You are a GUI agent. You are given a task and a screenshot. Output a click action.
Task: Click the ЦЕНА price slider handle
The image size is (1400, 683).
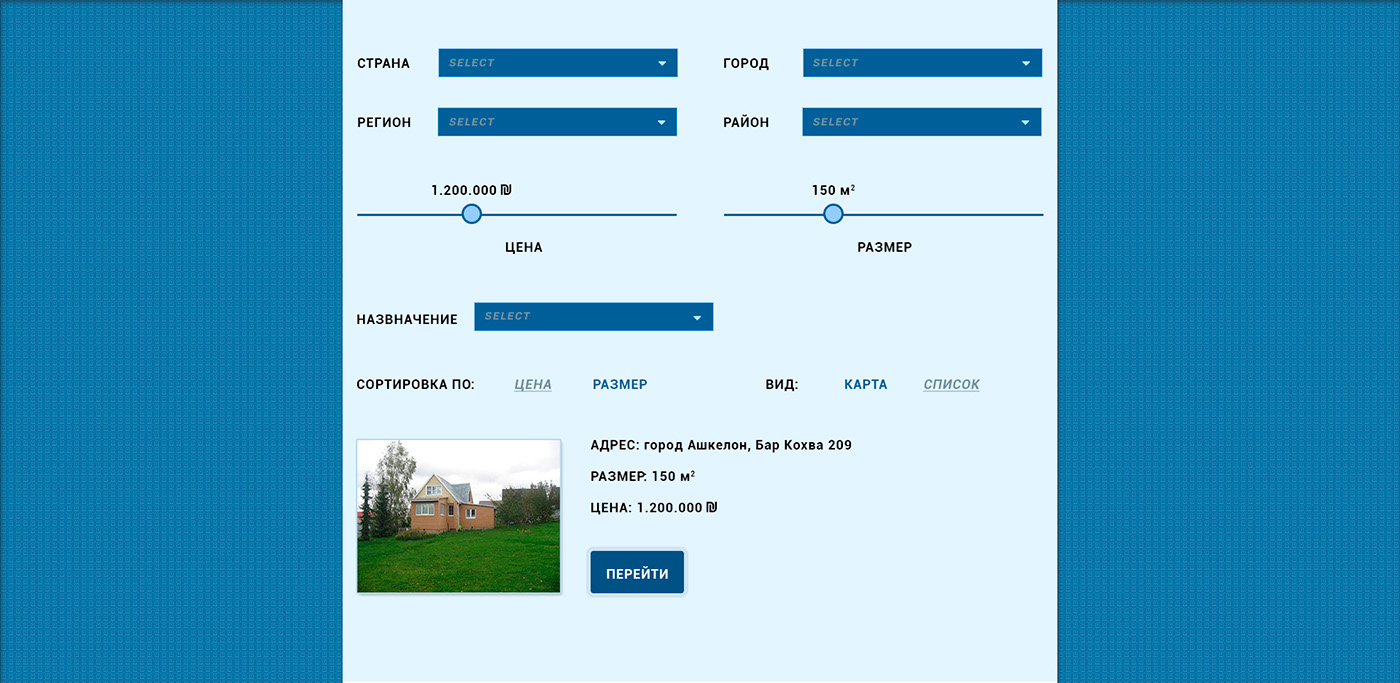click(x=472, y=214)
